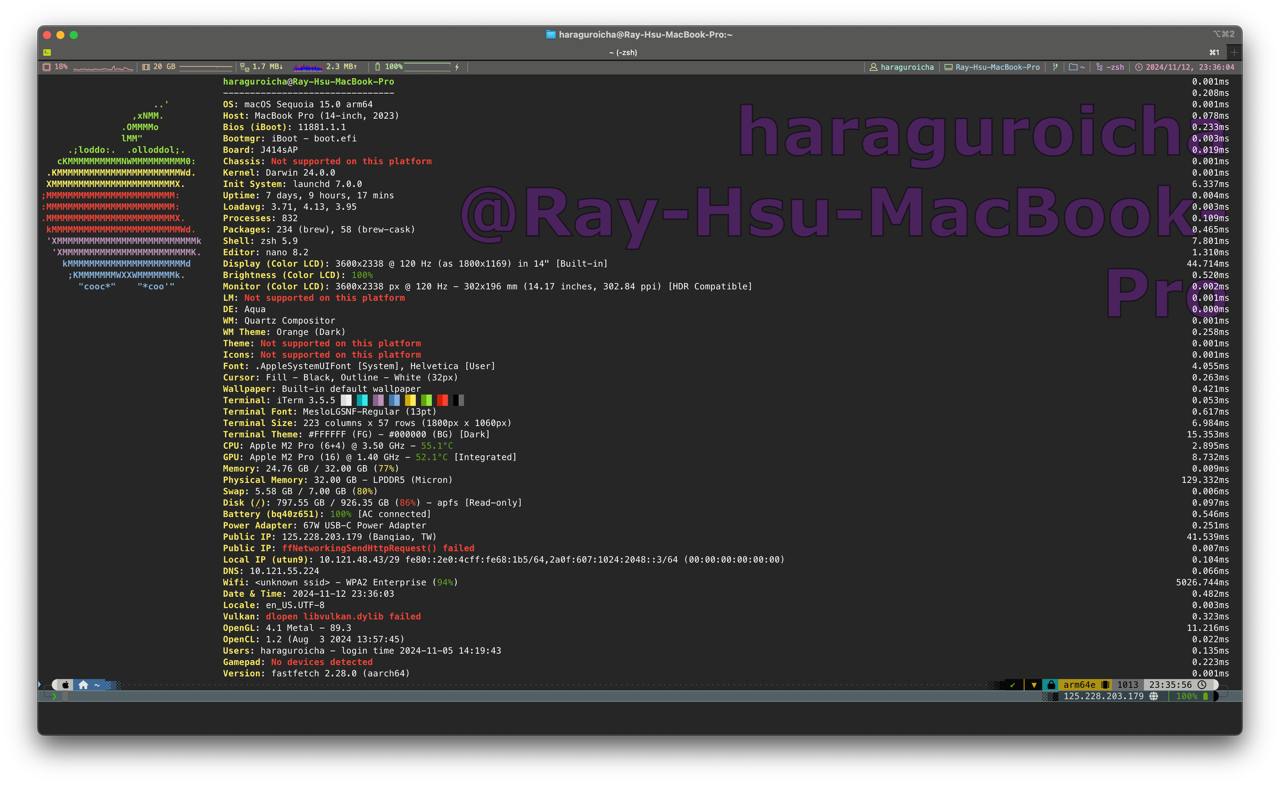Click the blue network activity graph
Viewport: 1280px width, 785px height.
[x=308, y=67]
